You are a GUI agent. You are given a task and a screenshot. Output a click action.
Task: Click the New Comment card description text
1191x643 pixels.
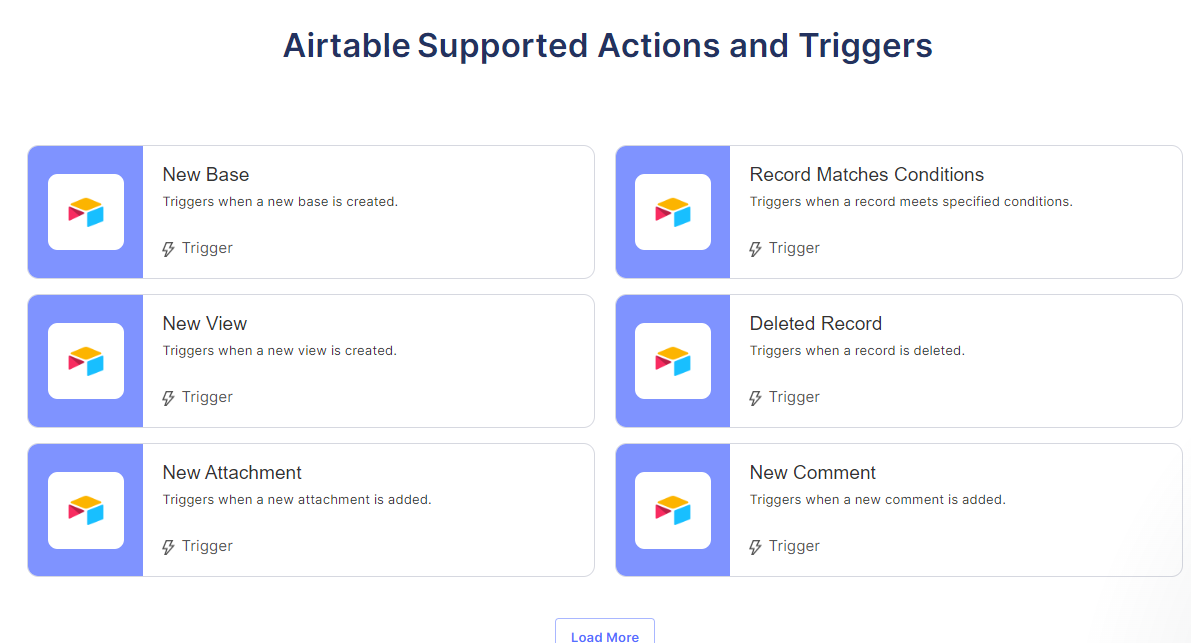coord(877,499)
